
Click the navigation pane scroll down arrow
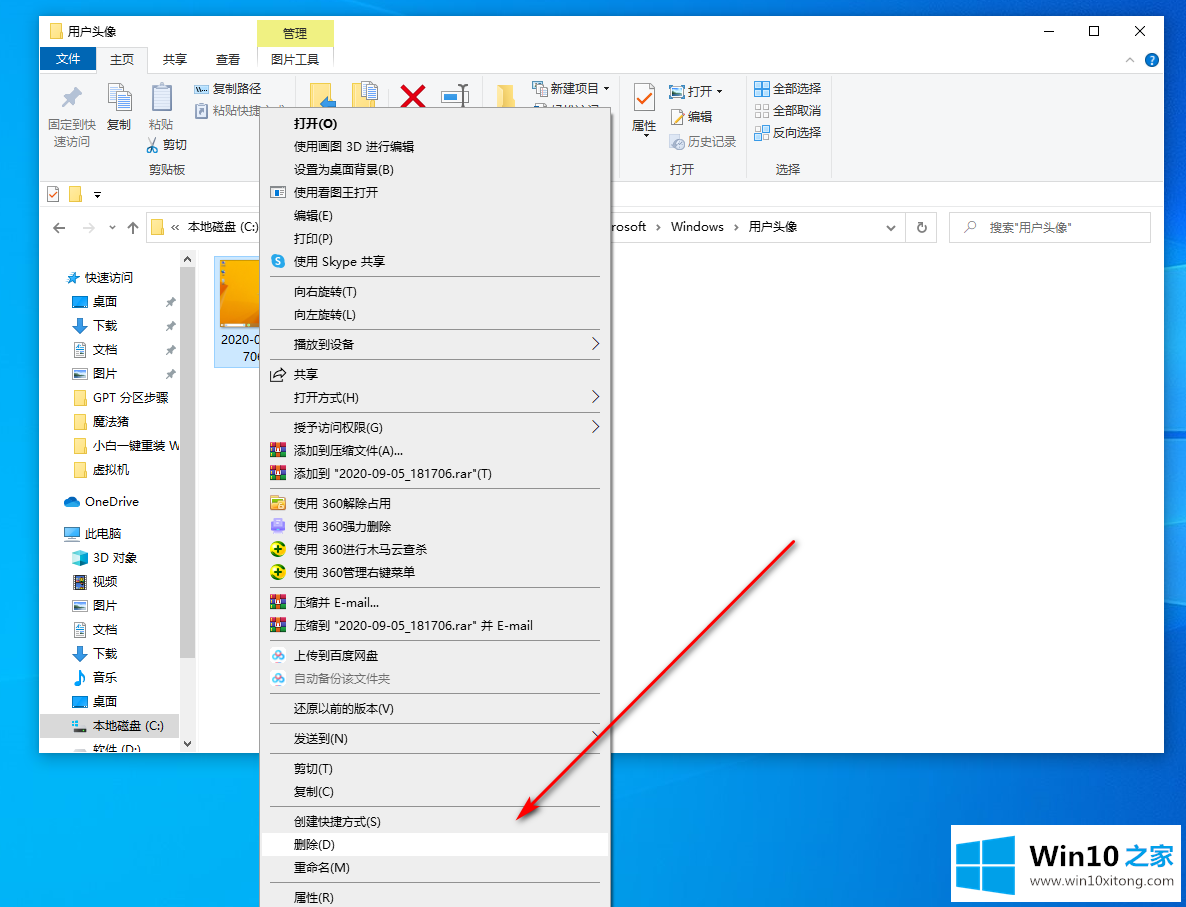(188, 744)
